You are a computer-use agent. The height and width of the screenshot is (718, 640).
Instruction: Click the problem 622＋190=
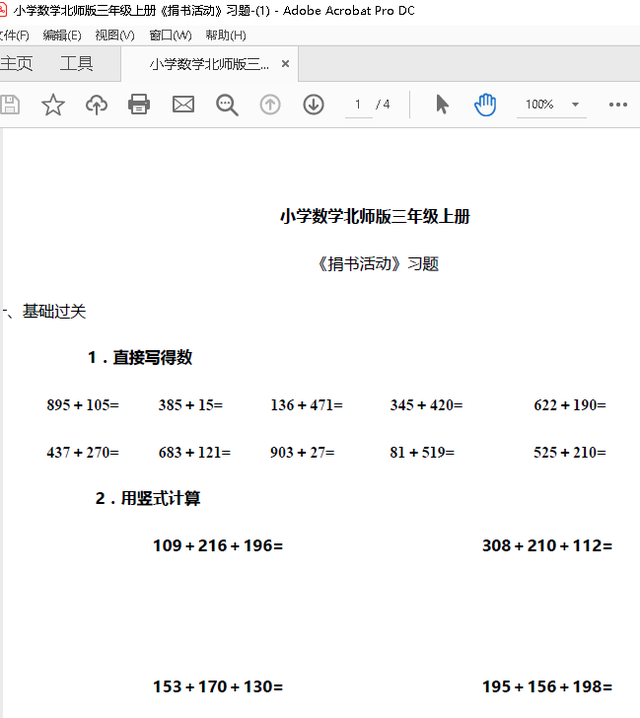570,405
